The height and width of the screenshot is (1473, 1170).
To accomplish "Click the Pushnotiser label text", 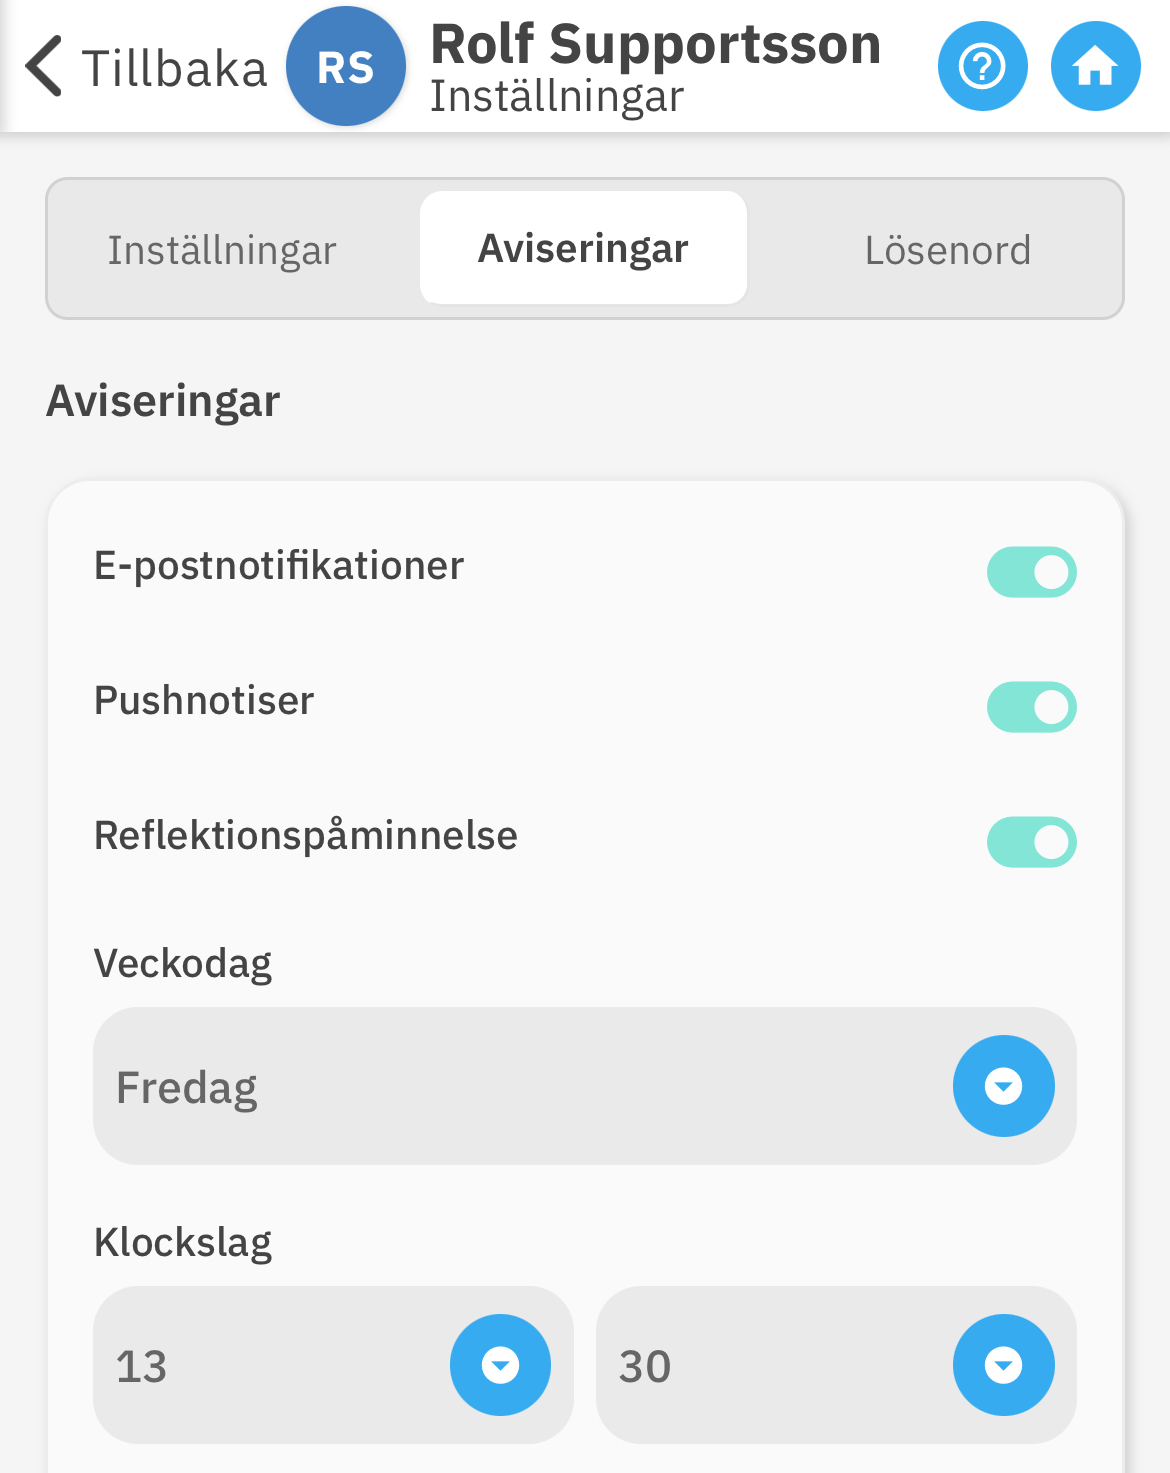I will (204, 701).
